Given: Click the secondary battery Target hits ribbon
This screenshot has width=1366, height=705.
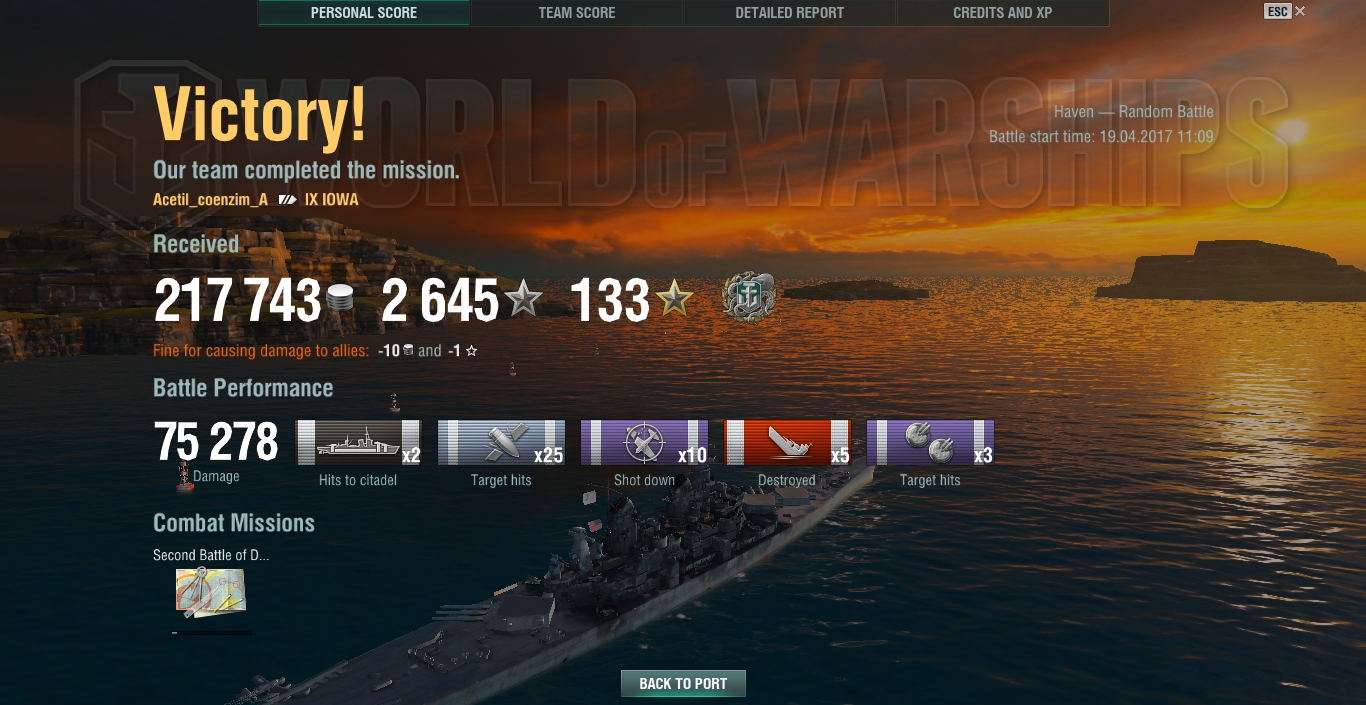Looking at the screenshot, I should (x=930, y=443).
